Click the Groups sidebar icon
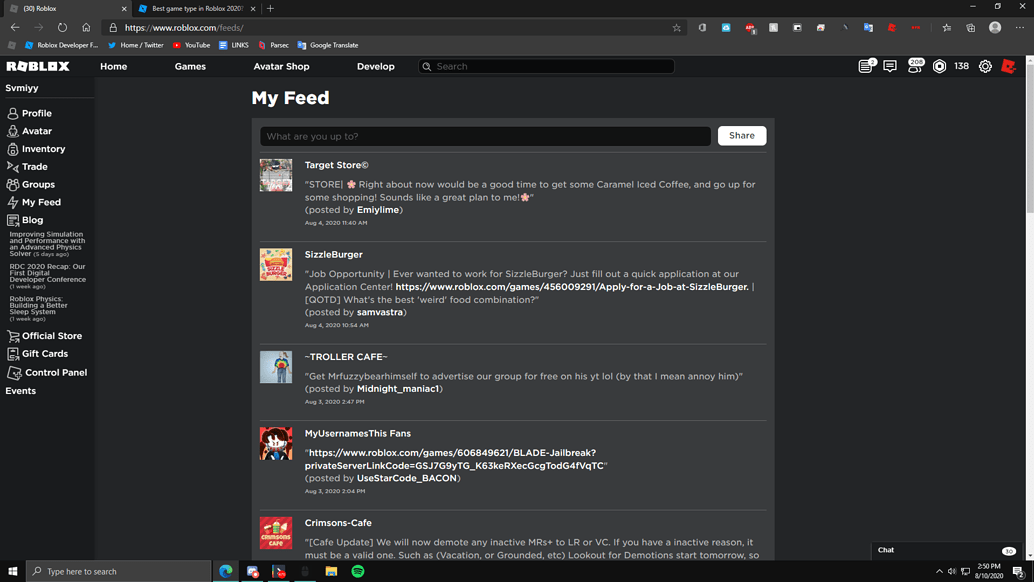Image resolution: width=1034 pixels, height=582 pixels. click(x=13, y=185)
